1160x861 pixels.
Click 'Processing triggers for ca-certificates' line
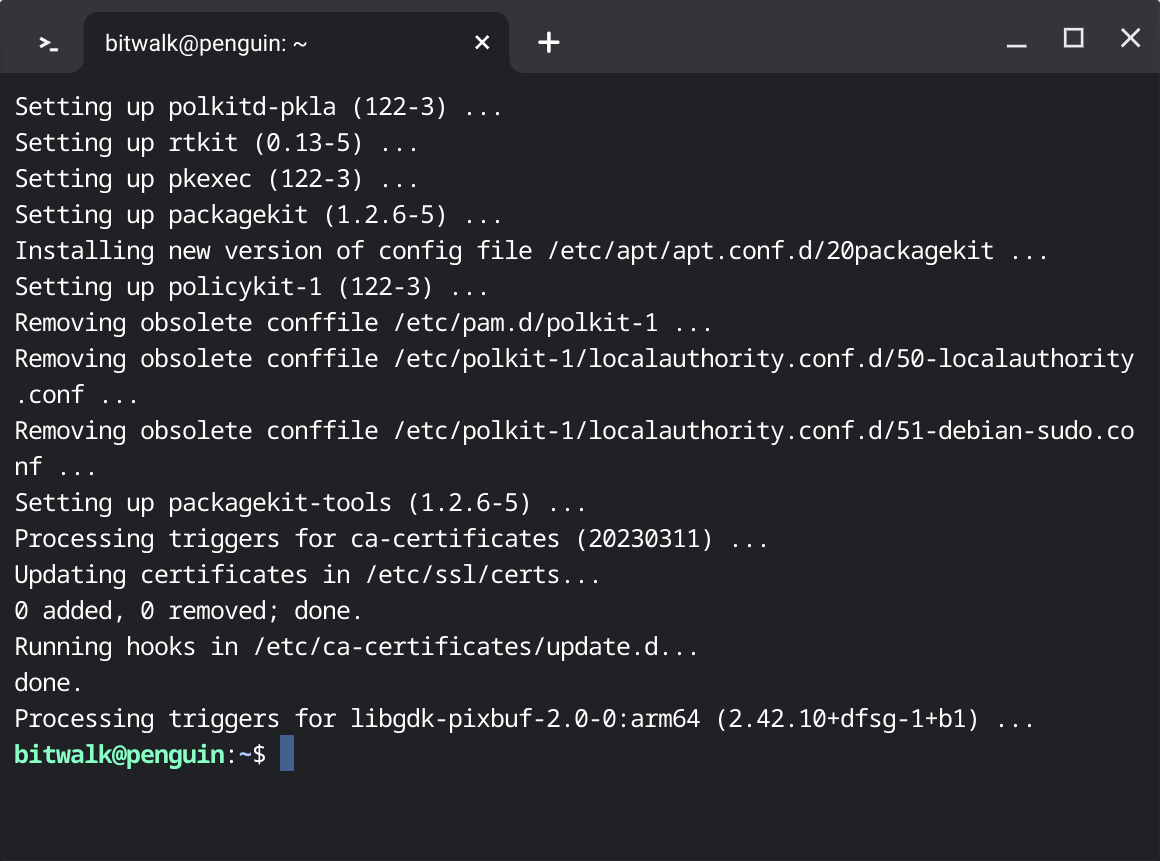(391, 539)
